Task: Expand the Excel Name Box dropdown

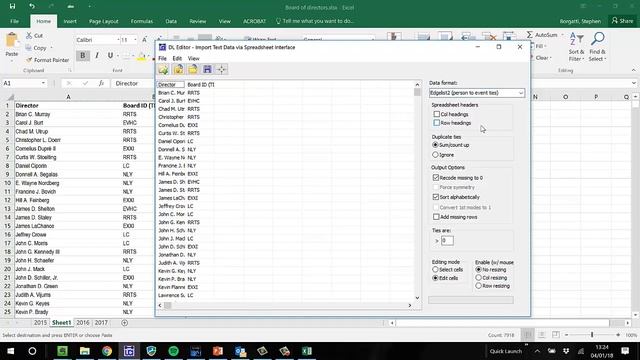Action: [x=43, y=83]
